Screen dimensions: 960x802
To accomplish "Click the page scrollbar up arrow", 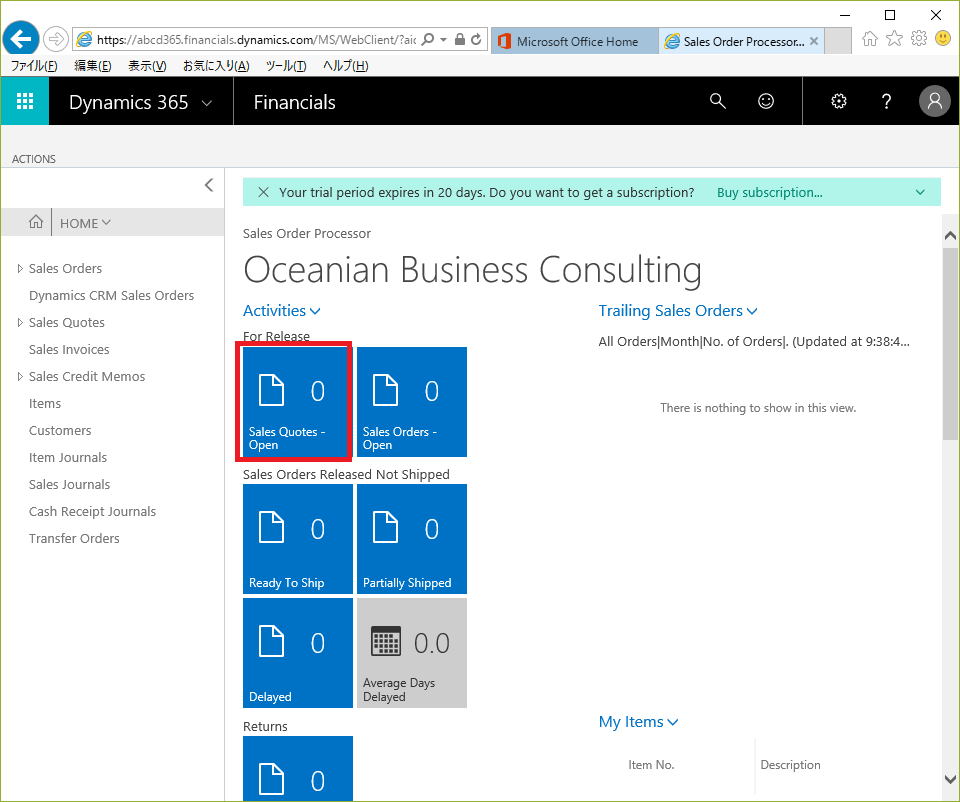I will [x=950, y=236].
